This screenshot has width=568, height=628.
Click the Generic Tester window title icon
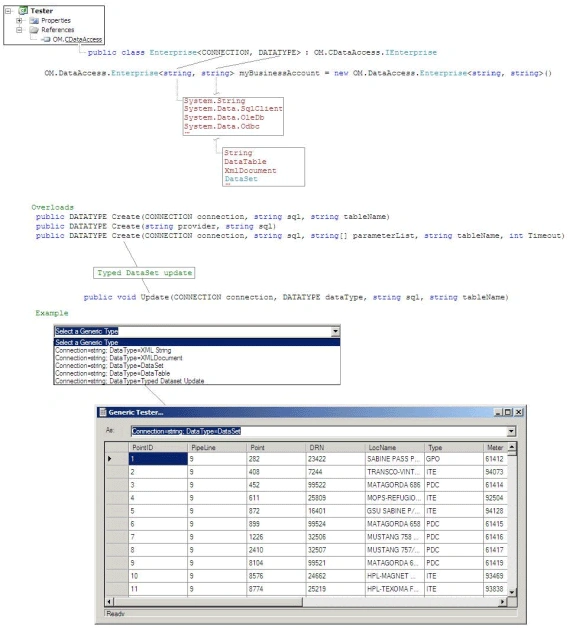[103, 412]
